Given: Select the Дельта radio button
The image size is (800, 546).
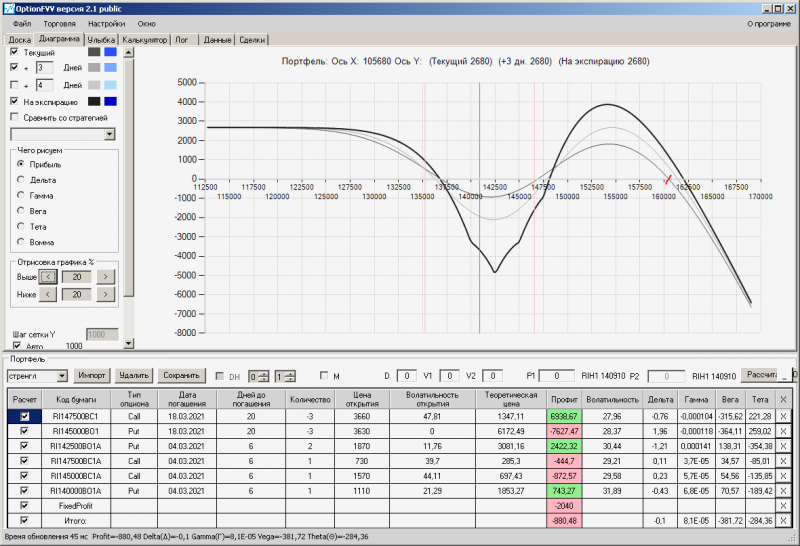Looking at the screenshot, I should pos(20,179).
